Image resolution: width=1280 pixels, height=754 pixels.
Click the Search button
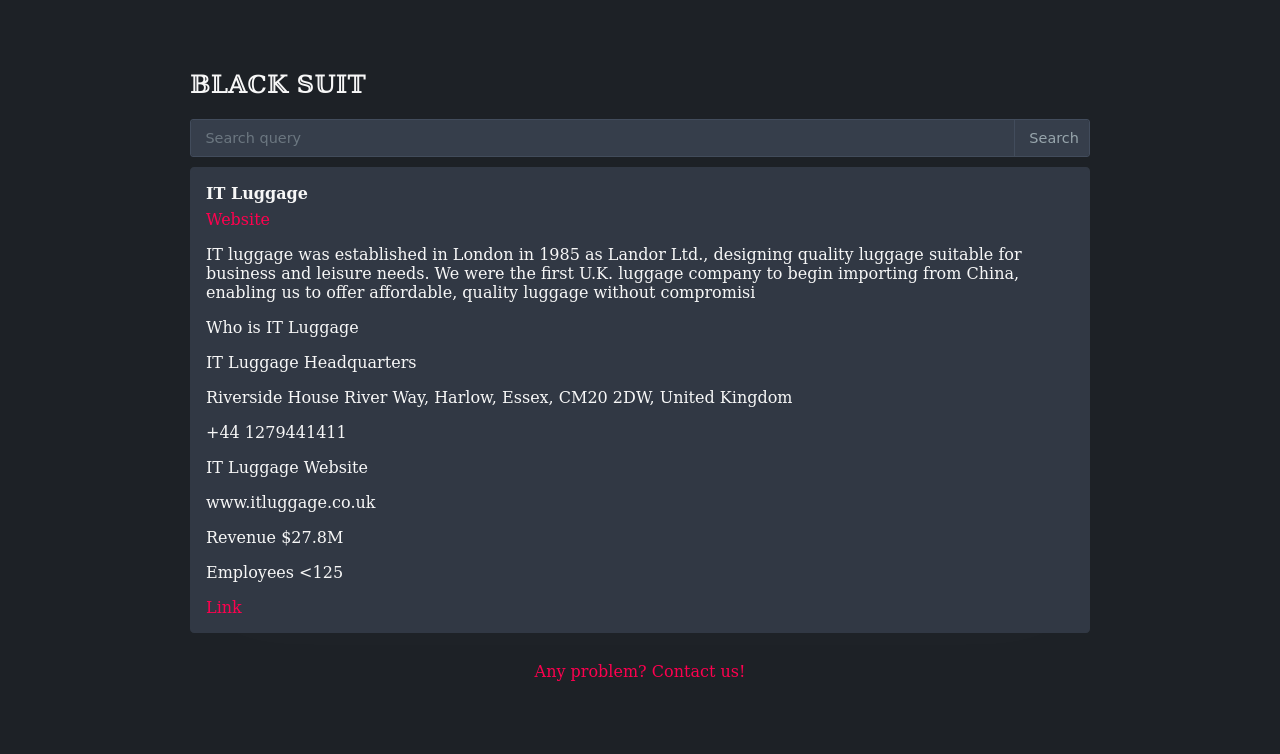pos(1053,138)
